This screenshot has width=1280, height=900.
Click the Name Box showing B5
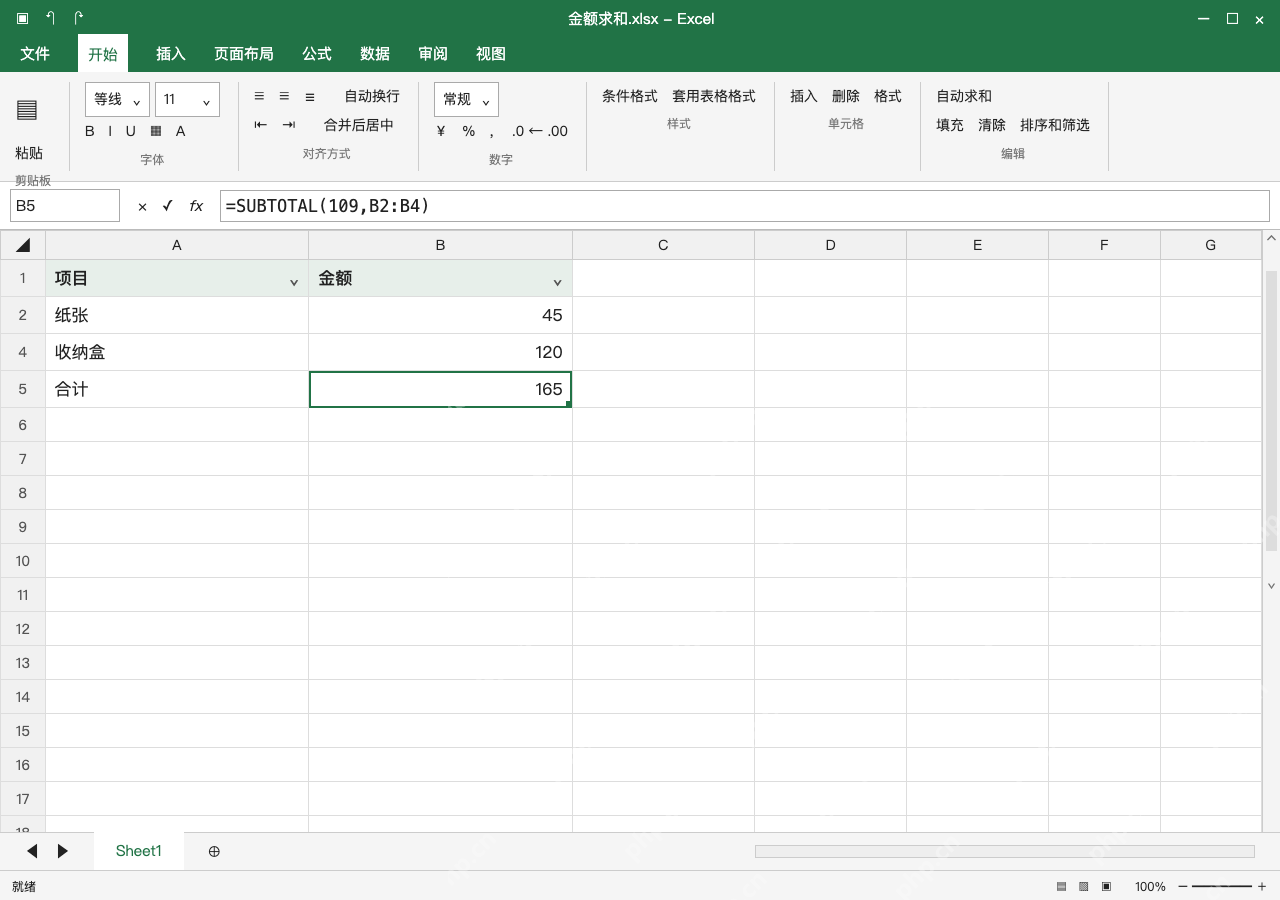tap(65, 206)
